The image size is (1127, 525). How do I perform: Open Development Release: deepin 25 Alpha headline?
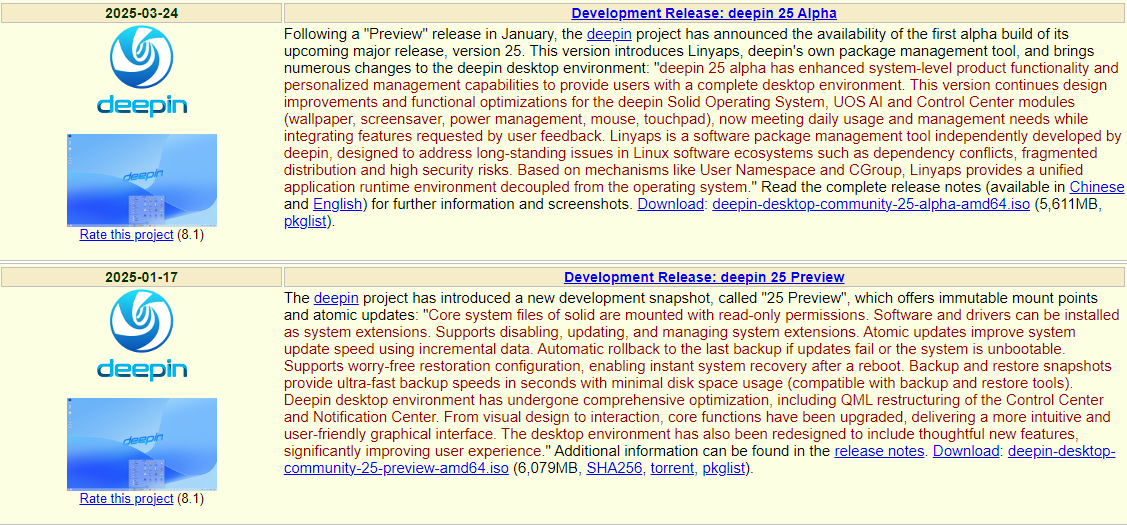coord(704,13)
